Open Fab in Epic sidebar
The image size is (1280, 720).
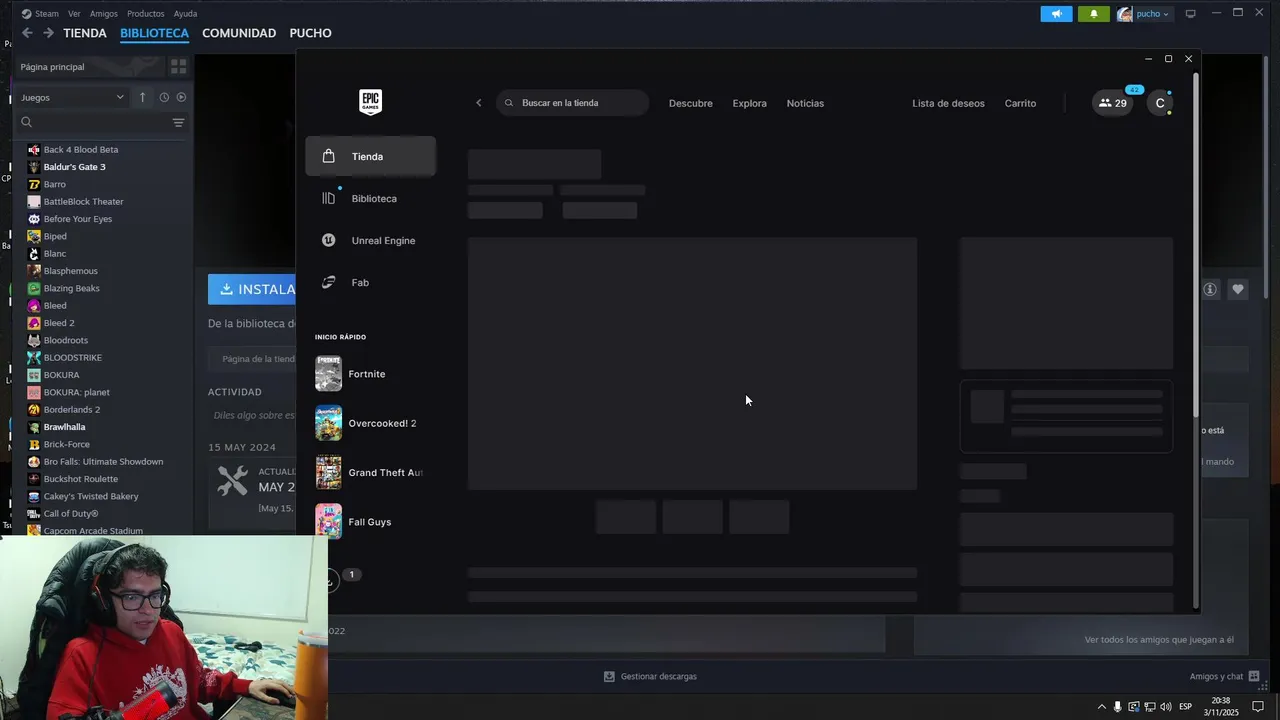point(370,282)
